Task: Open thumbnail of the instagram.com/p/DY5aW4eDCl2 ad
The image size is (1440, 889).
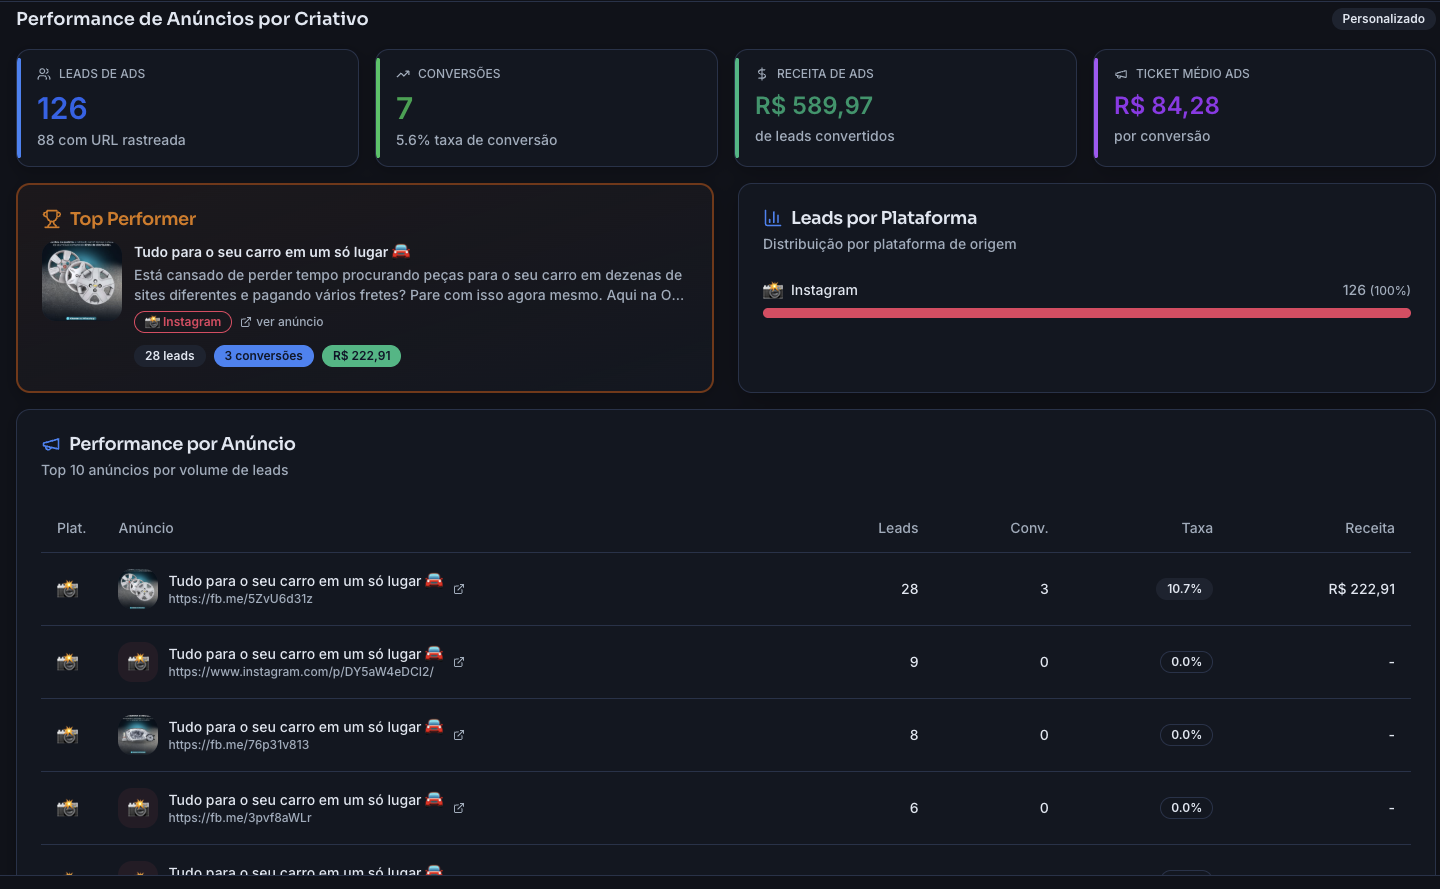Action: 138,662
